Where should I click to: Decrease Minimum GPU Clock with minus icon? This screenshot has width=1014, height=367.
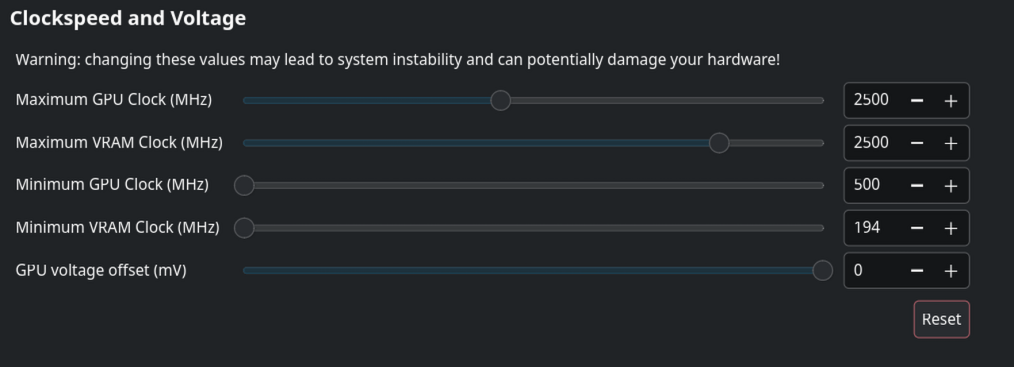click(x=916, y=185)
